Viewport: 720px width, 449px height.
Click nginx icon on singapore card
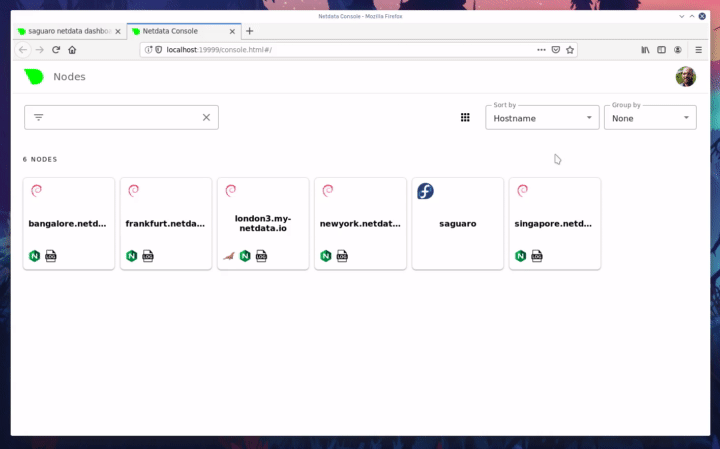pyautogui.click(x=521, y=256)
